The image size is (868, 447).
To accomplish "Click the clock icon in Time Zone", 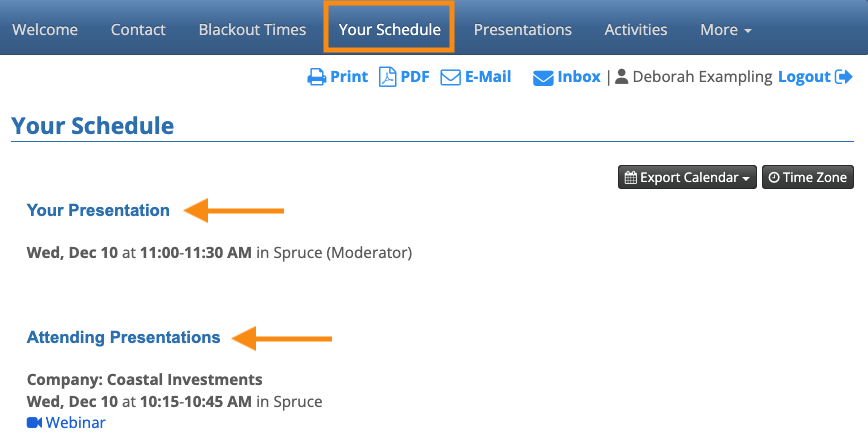I will [774, 178].
